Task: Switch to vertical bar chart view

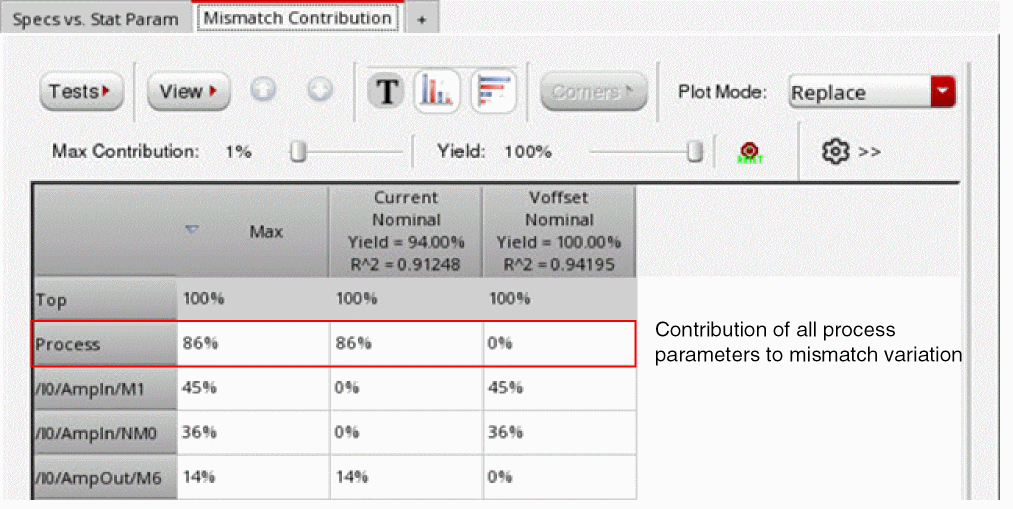Action: (435, 92)
